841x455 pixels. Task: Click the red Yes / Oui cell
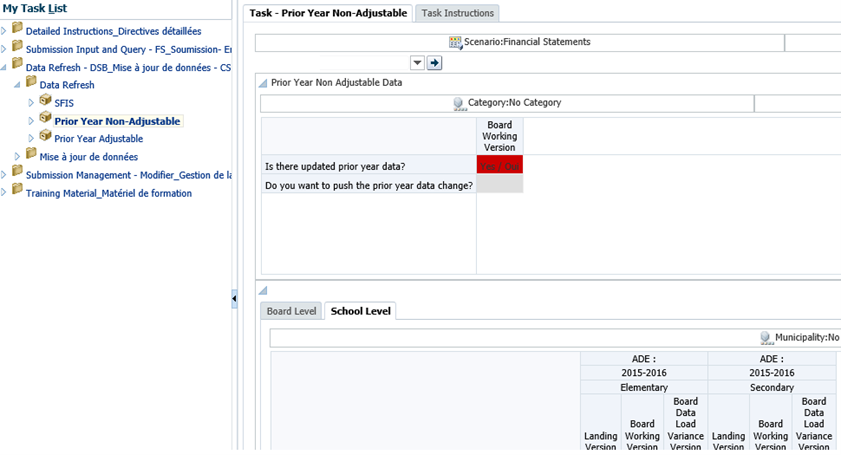click(499, 165)
